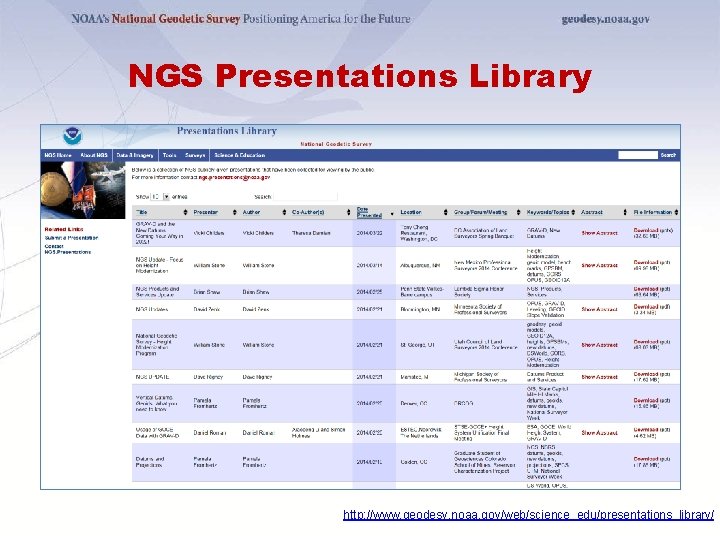Sort table by Keywords/Topics column arrows

(x=573, y=212)
